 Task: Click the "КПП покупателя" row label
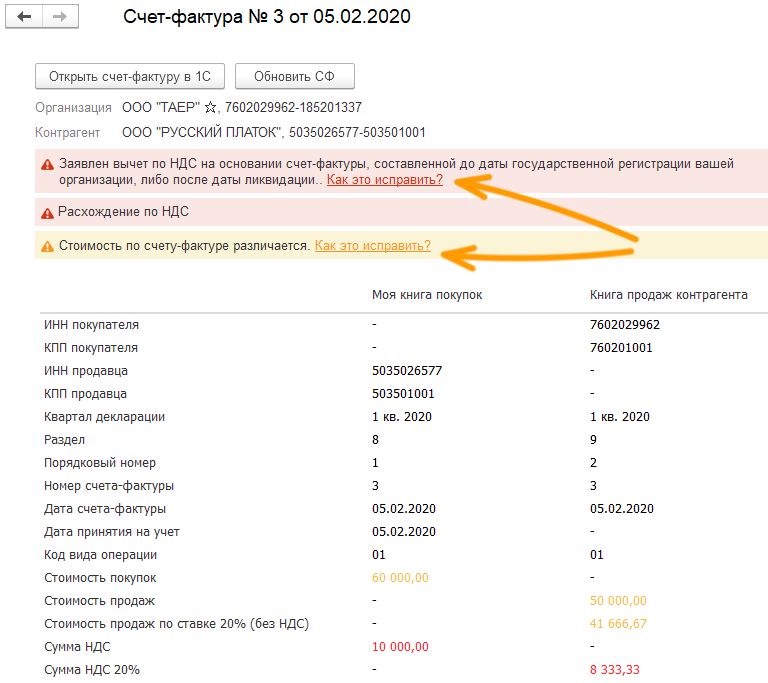click(x=91, y=348)
